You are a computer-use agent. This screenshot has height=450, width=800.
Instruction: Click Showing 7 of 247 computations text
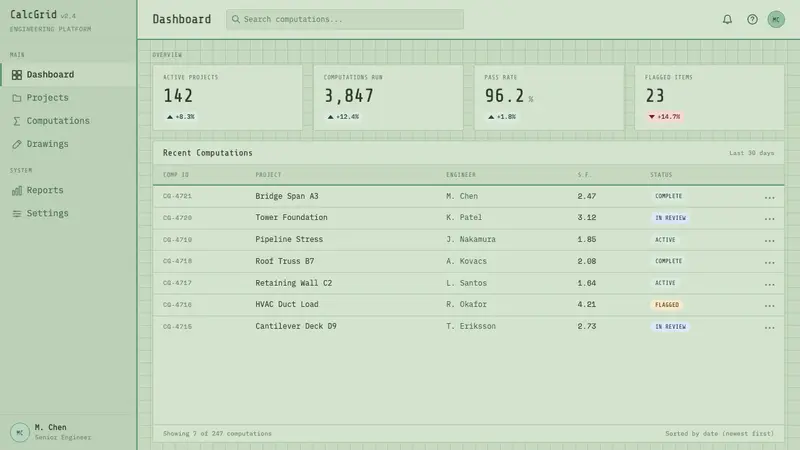click(217, 434)
